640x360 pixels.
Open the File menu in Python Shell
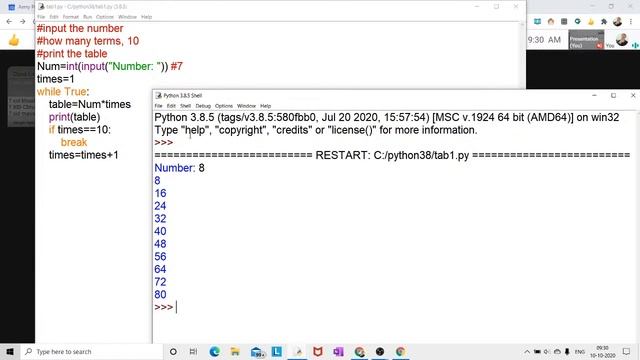158,106
